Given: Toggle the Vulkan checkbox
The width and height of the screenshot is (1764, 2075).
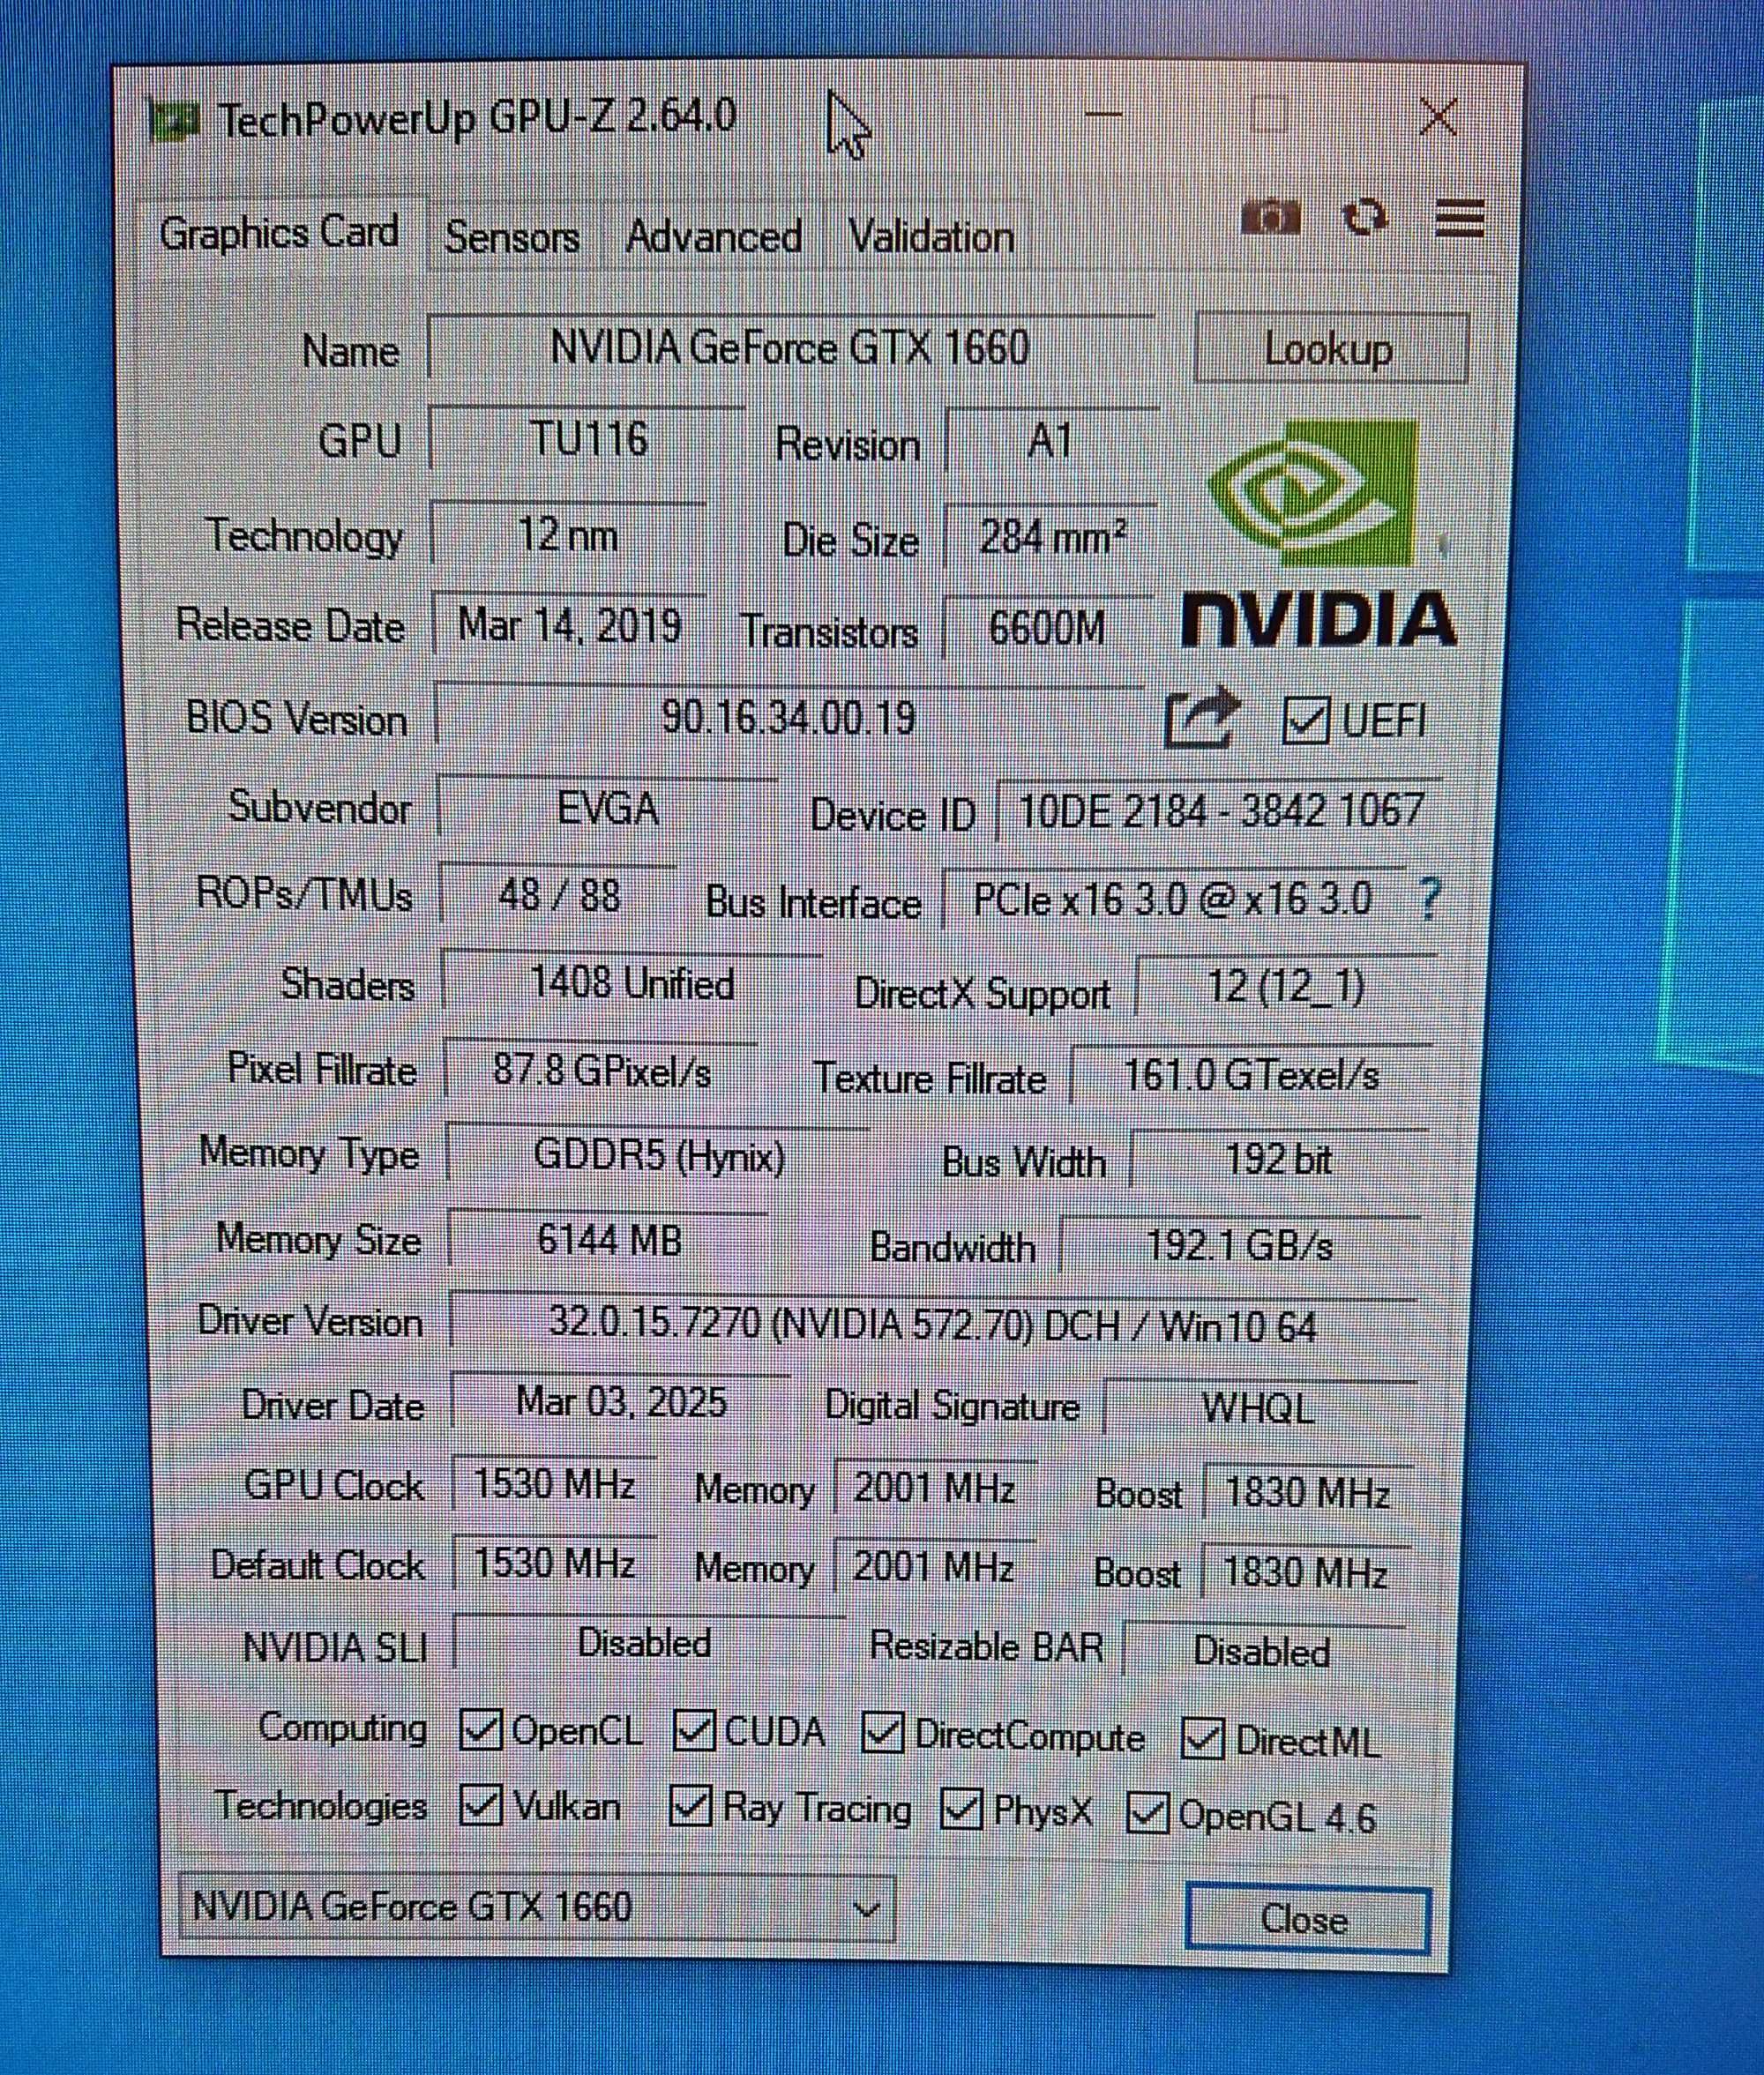Looking at the screenshot, I should coord(481,1805).
